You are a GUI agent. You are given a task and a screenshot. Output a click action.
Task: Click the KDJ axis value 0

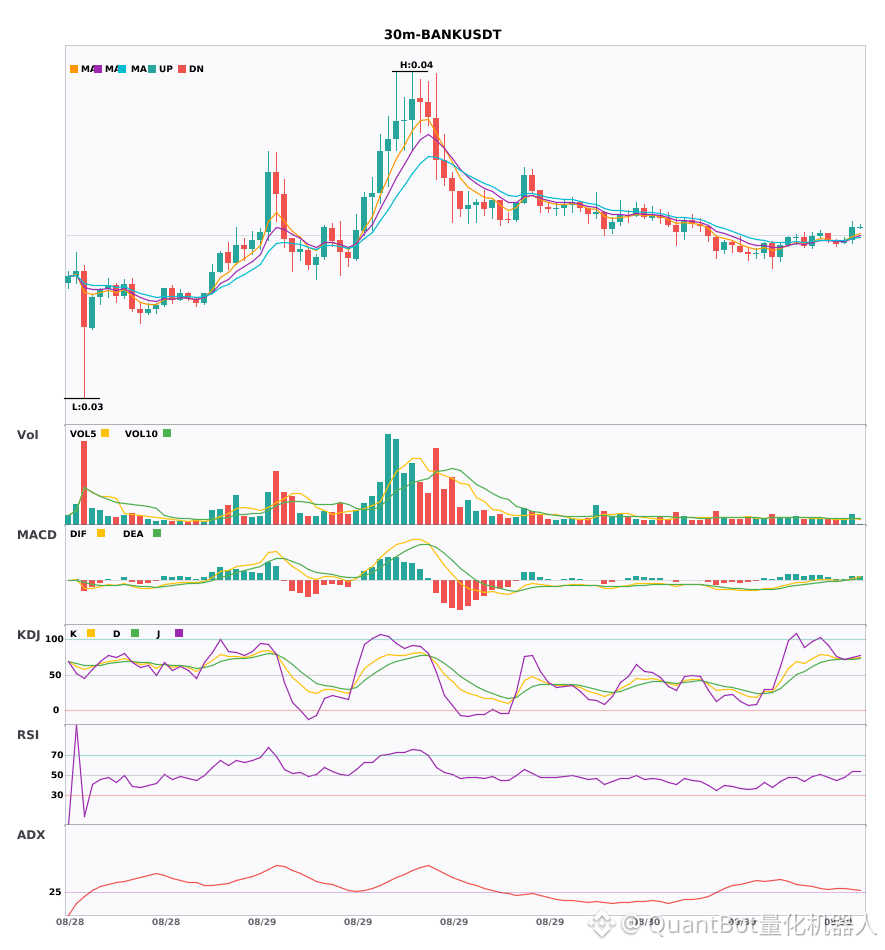click(56, 710)
